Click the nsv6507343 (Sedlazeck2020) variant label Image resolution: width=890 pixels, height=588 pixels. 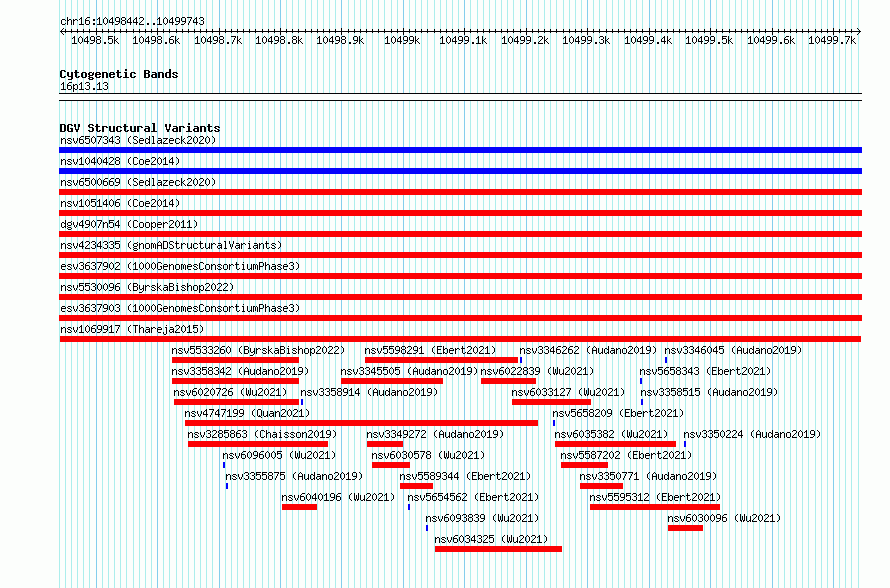pos(138,140)
